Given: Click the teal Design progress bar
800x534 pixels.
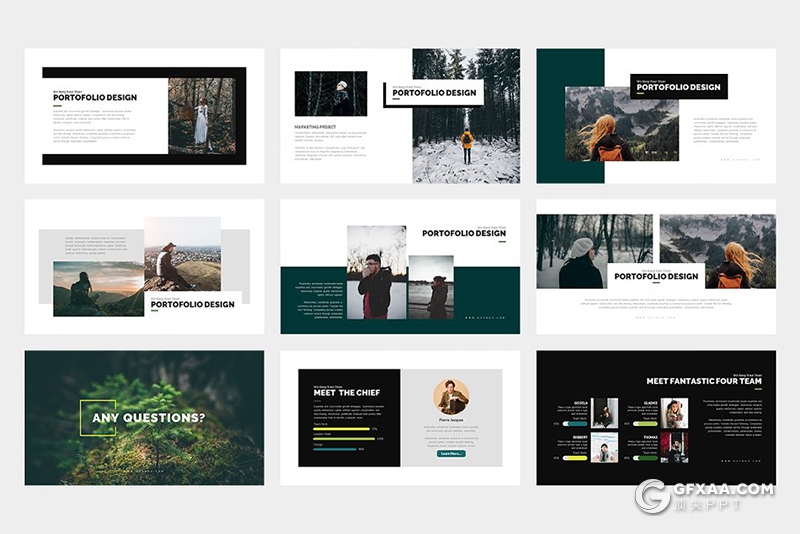Looking at the screenshot, I should 335,449.
